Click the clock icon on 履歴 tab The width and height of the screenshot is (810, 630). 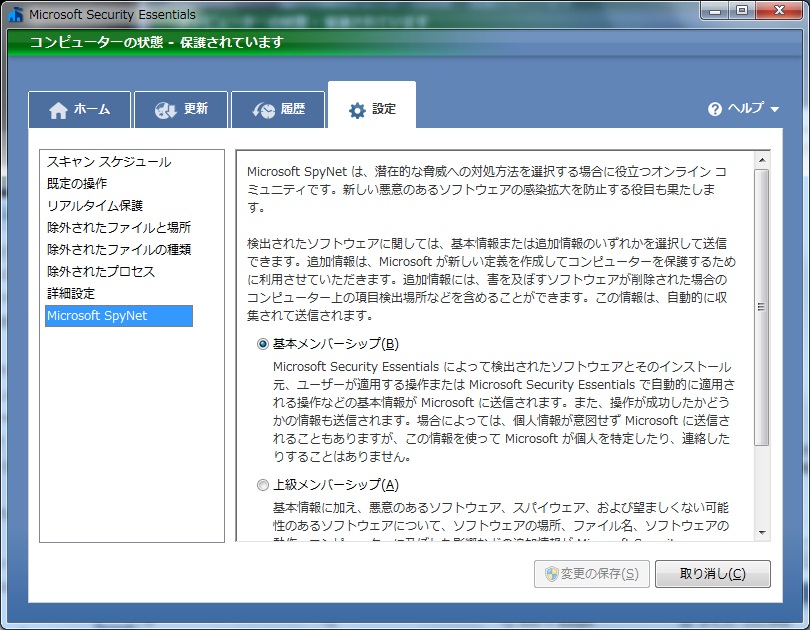coord(263,110)
